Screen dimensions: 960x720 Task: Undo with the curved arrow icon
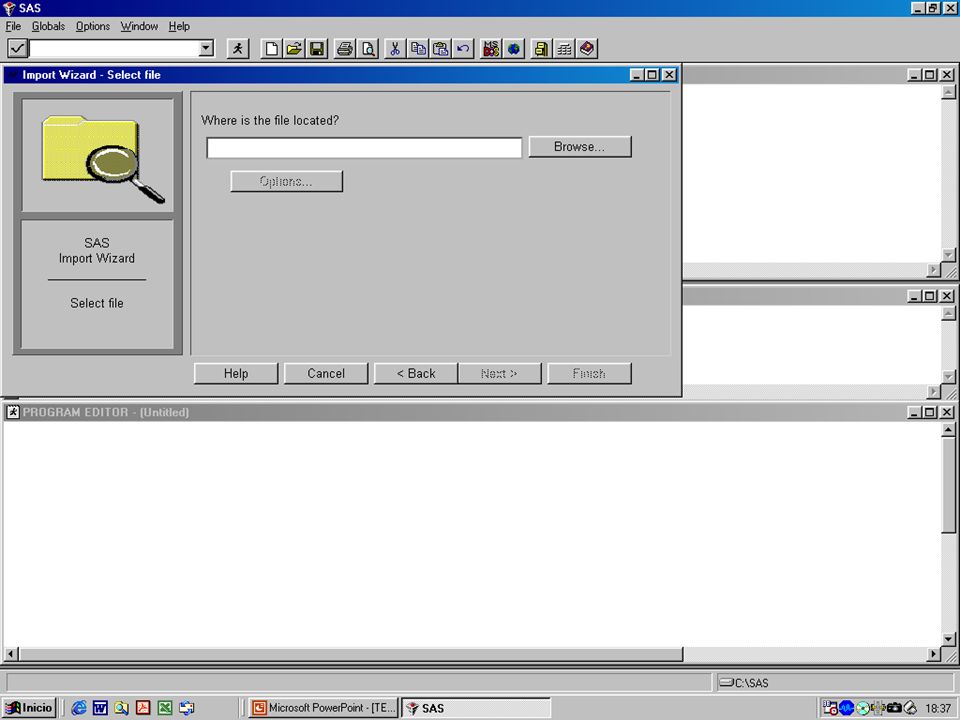coord(463,48)
